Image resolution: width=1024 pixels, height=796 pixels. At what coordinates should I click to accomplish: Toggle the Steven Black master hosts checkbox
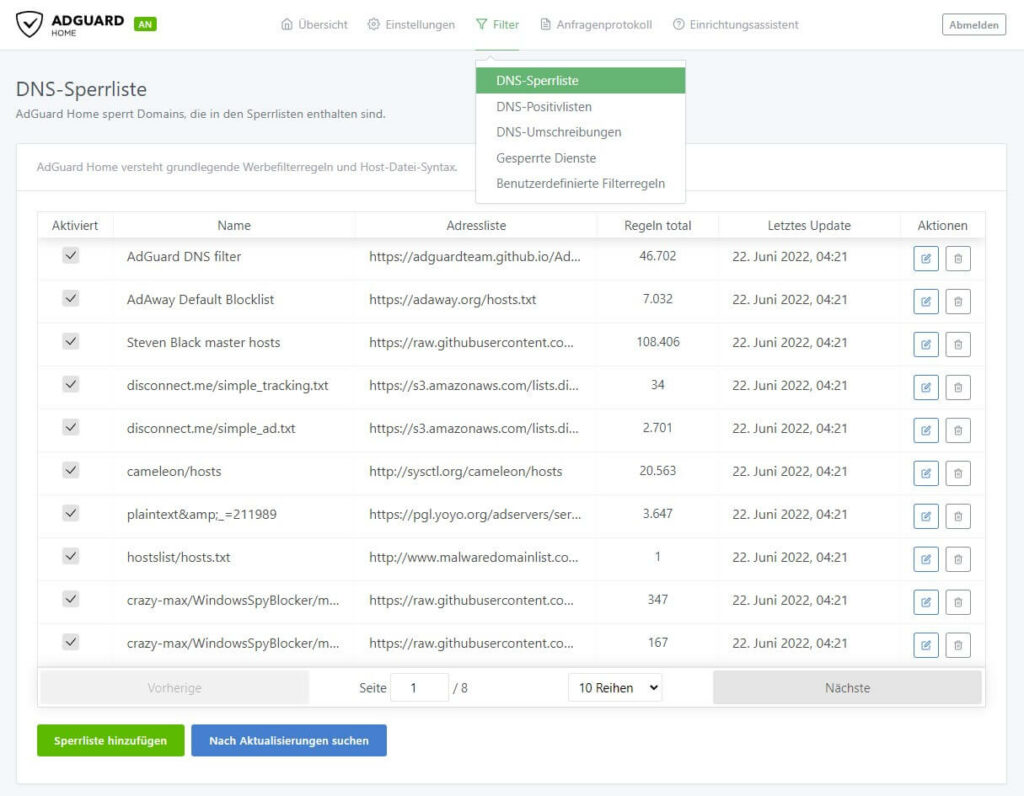pyautogui.click(x=71, y=341)
